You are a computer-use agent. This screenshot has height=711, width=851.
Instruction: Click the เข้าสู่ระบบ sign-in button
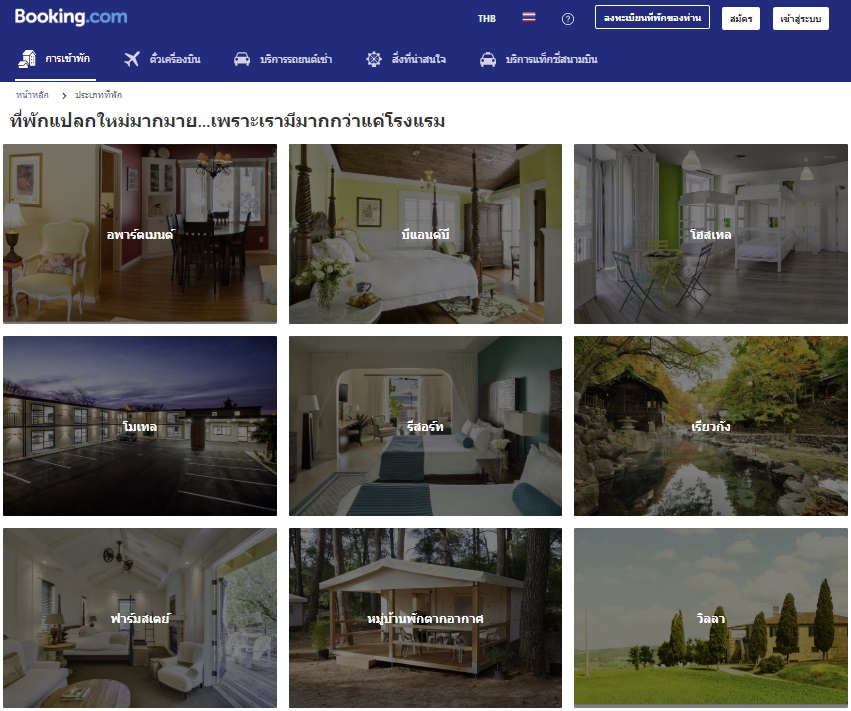[x=800, y=18]
